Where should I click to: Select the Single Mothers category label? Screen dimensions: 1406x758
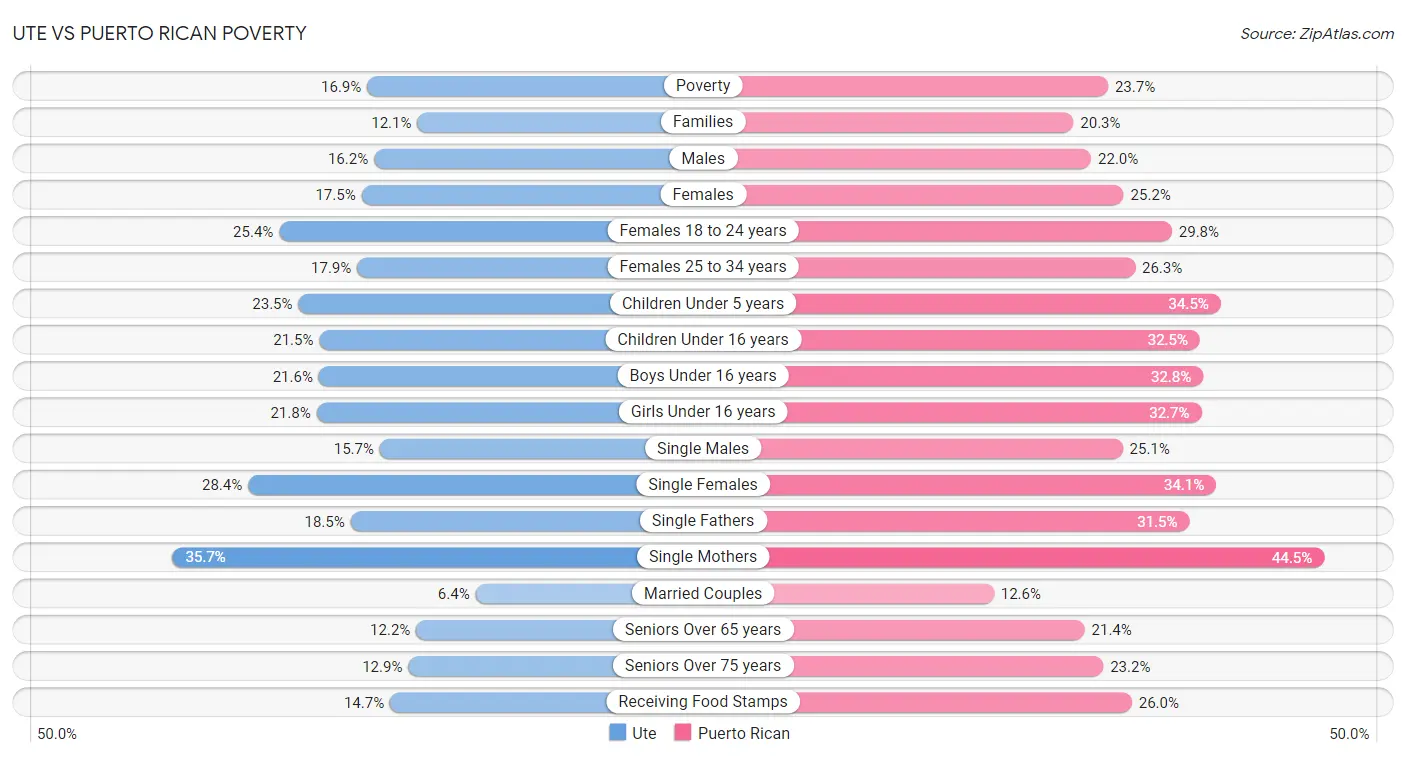703,557
